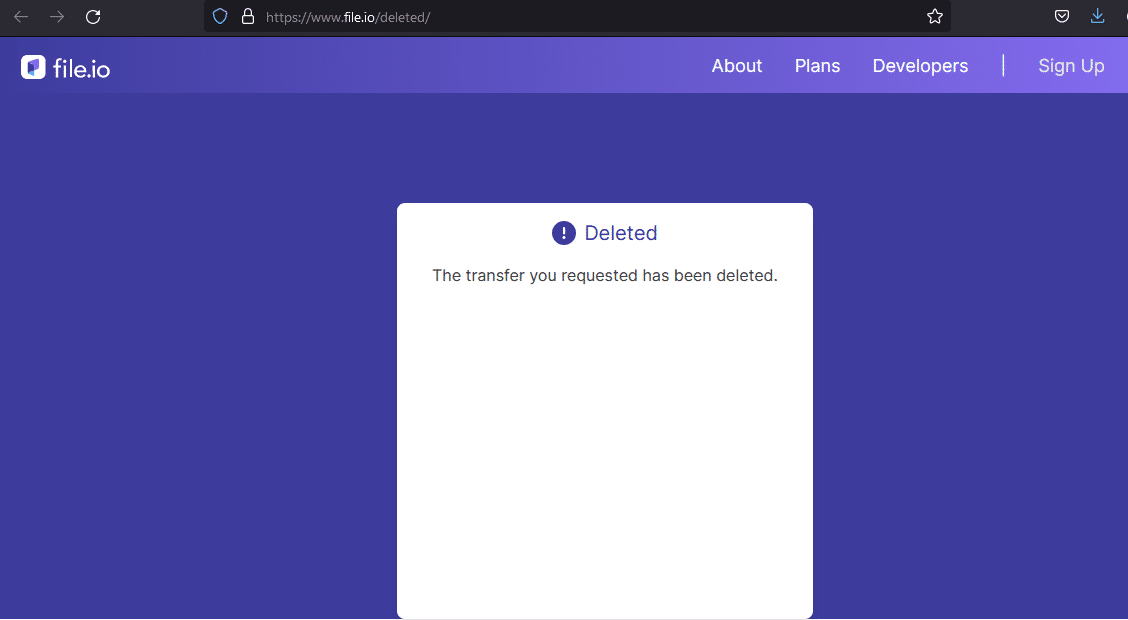
Task: Toggle the bookmark star for this page
Action: [934, 16]
